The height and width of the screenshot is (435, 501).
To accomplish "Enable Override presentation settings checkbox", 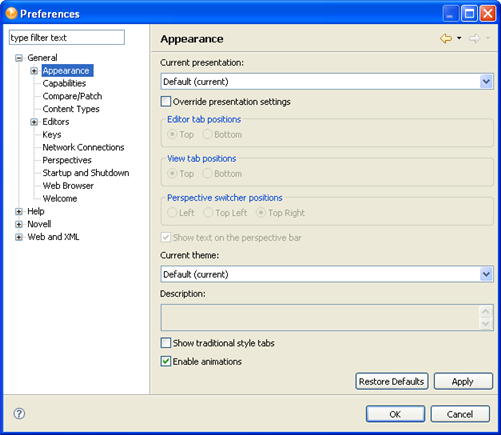I will (166, 101).
